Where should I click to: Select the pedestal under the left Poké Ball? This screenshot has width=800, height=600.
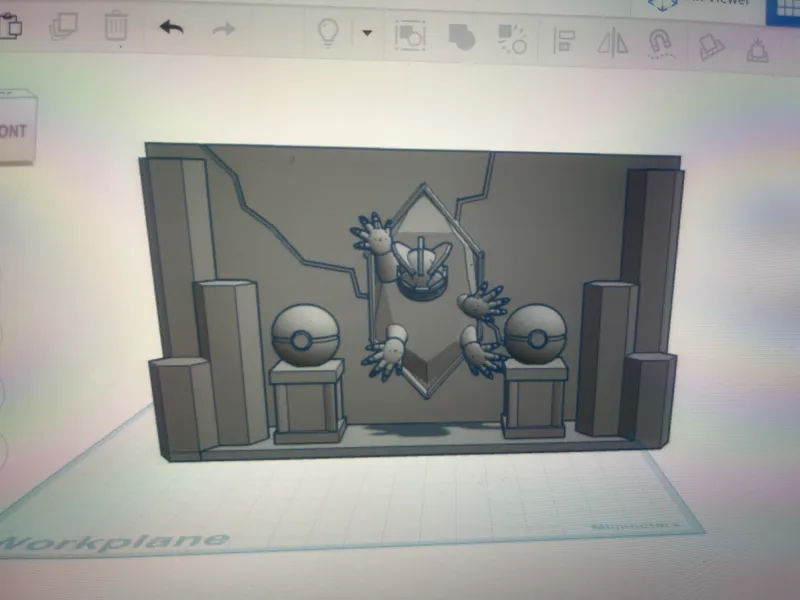click(307, 401)
